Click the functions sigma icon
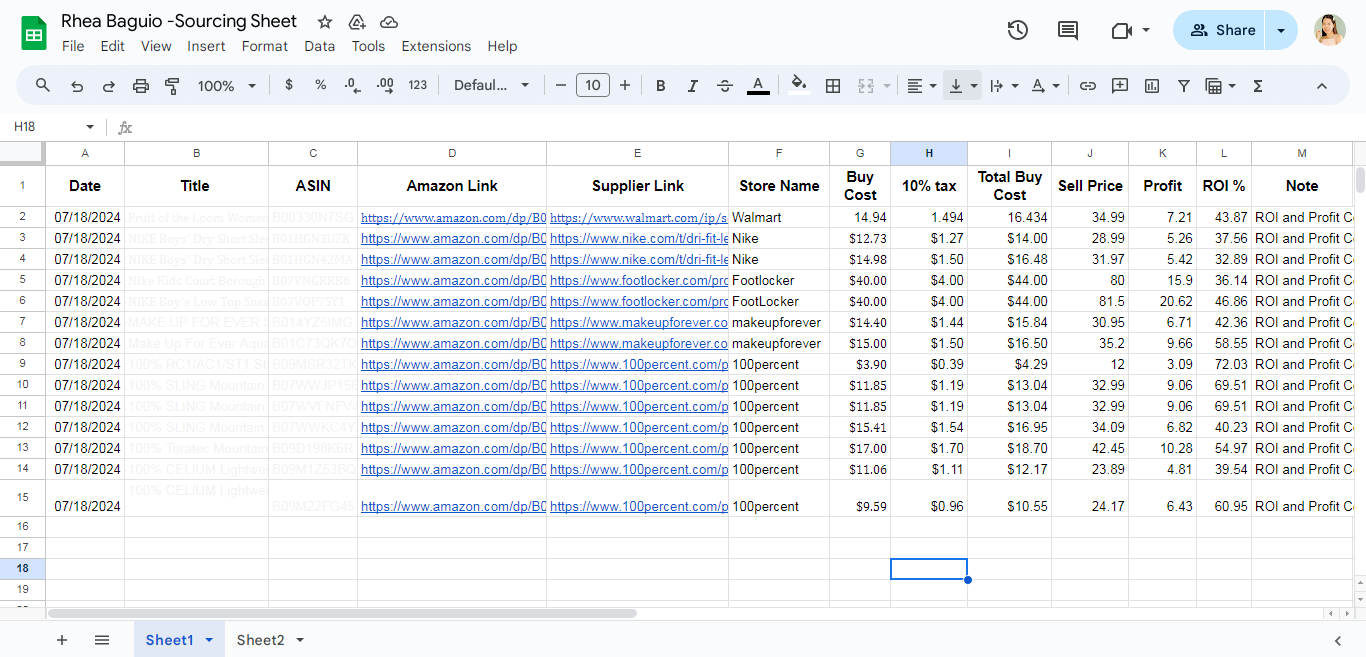This screenshot has width=1366, height=657. click(1258, 86)
